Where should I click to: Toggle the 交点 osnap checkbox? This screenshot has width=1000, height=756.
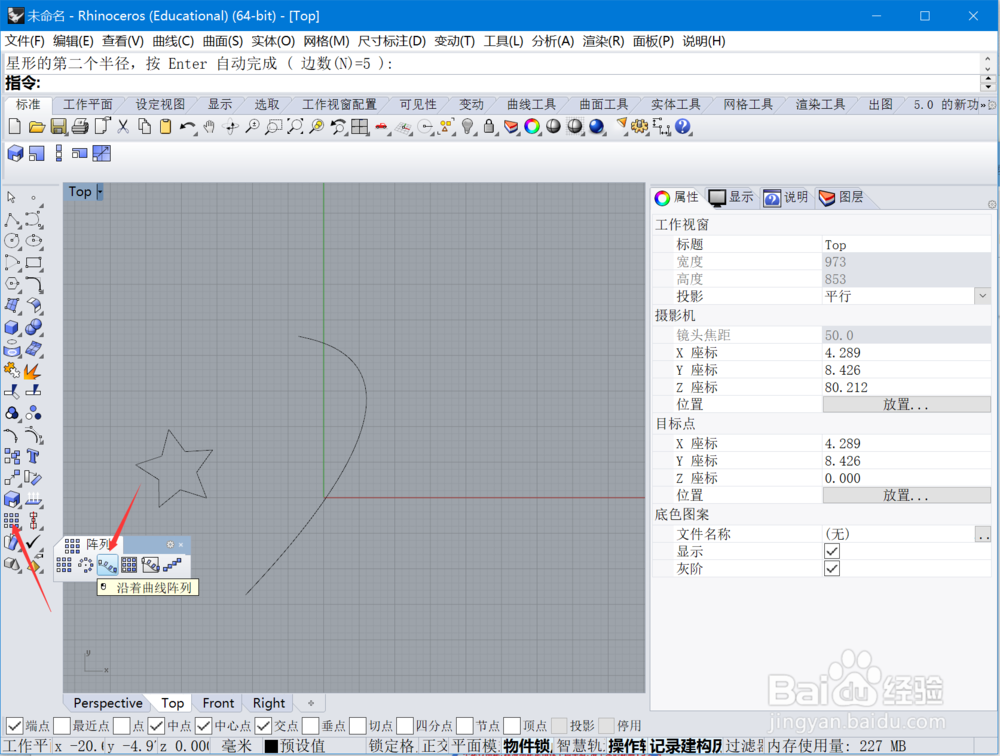(263, 725)
